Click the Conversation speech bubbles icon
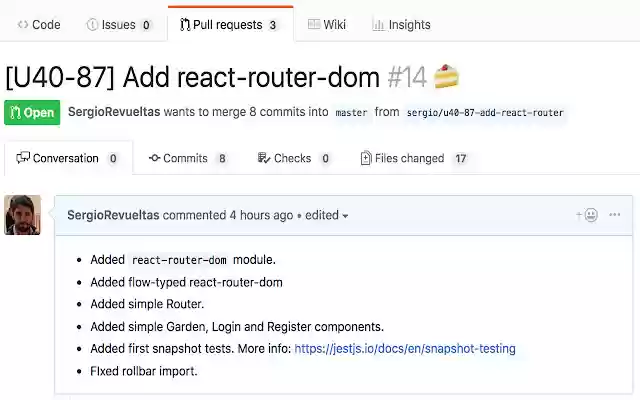640x400 pixels. tap(23, 158)
